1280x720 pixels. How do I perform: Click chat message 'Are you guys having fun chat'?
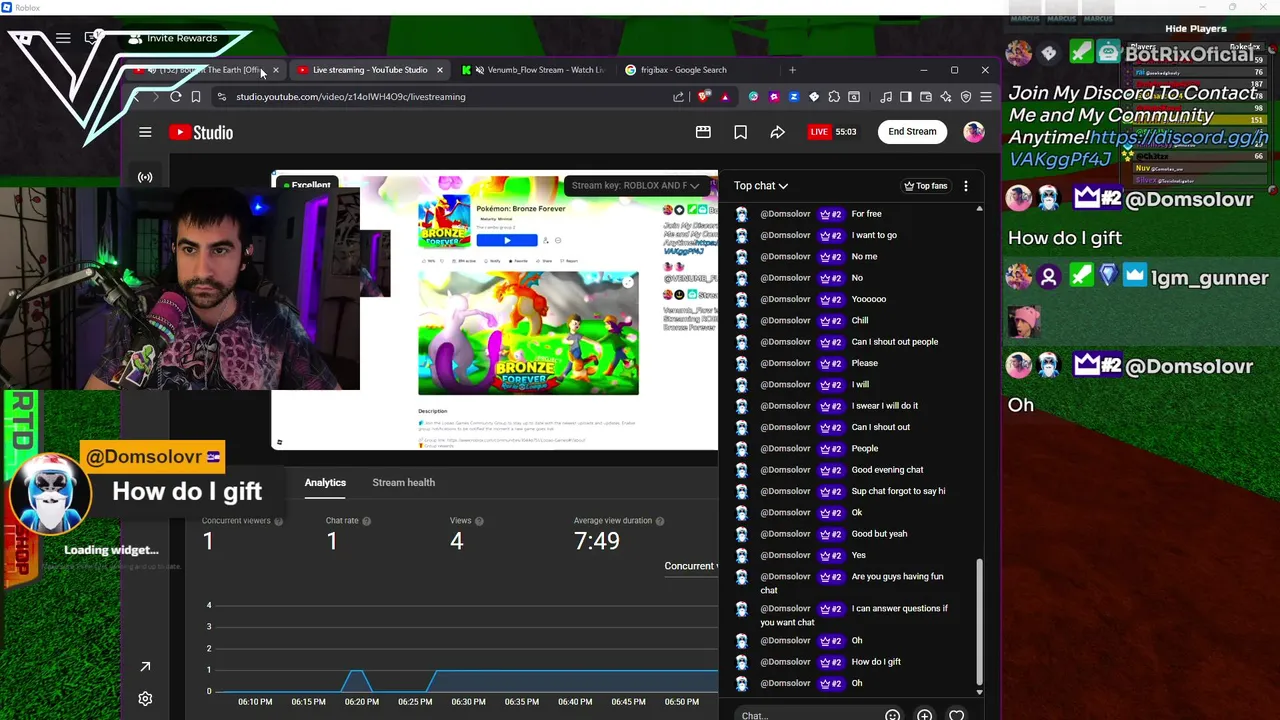point(852,583)
